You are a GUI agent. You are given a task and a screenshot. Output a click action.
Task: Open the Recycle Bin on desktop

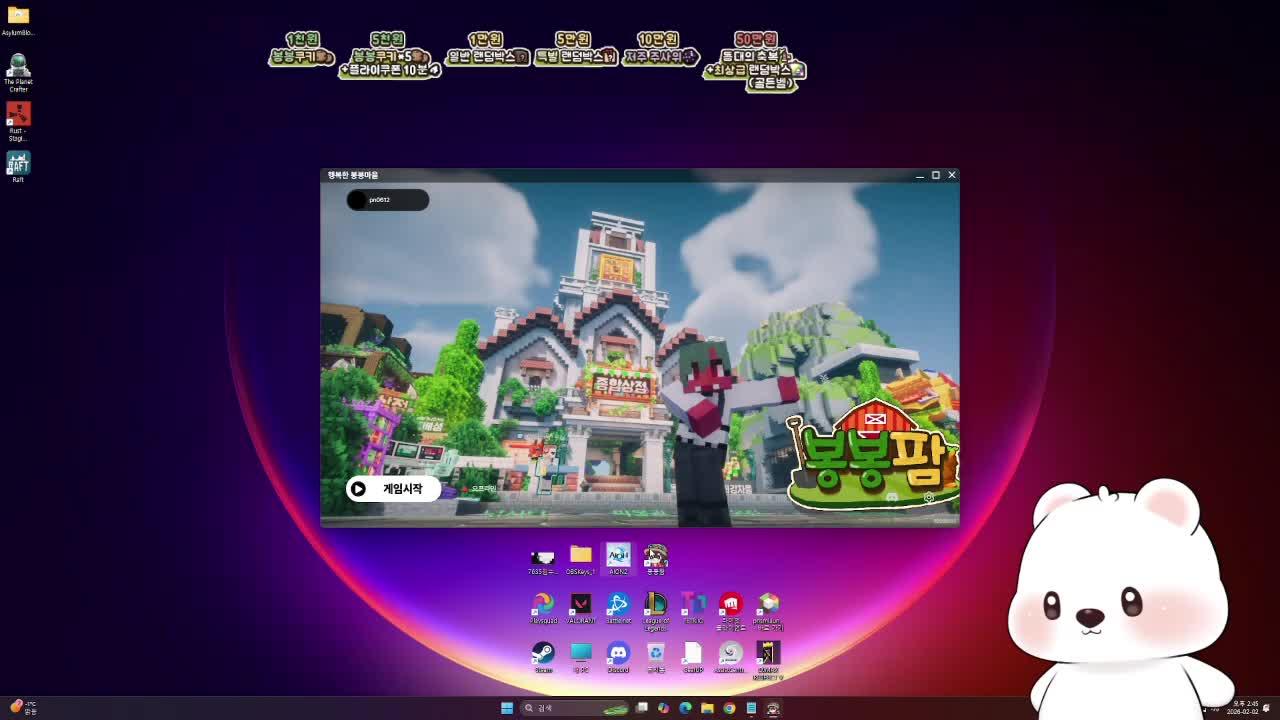656,657
